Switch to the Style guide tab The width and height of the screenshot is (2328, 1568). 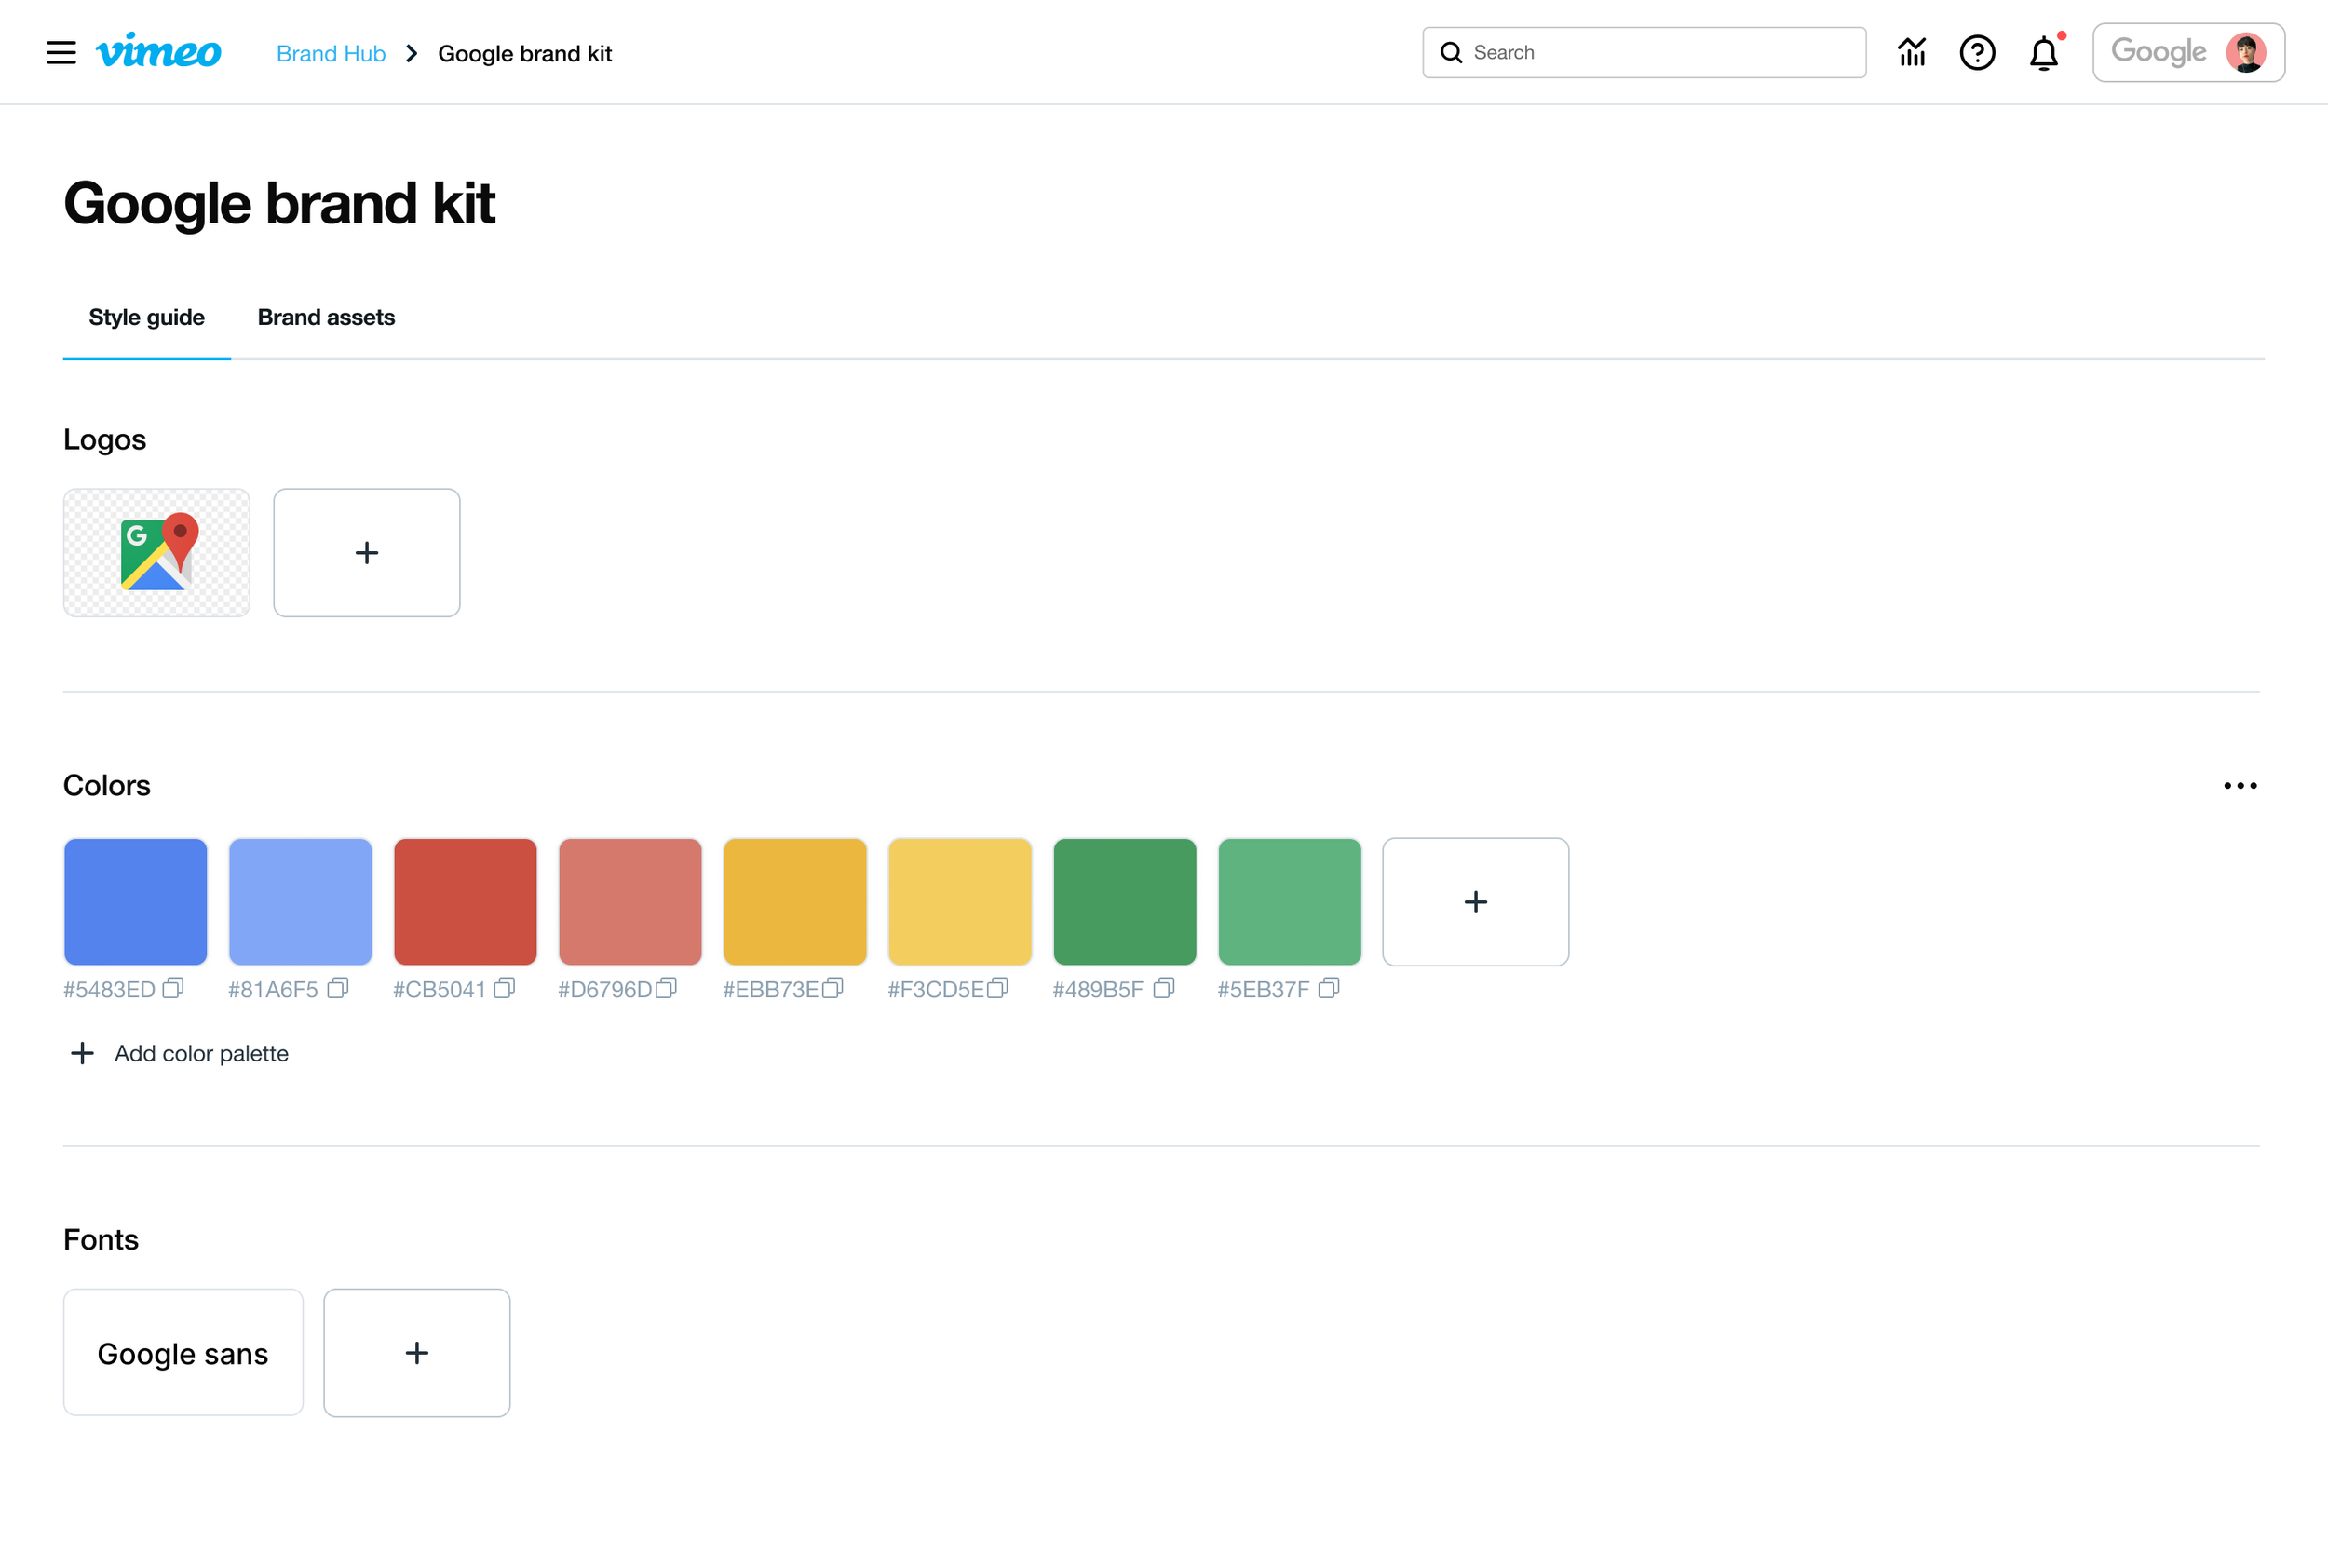[147, 317]
